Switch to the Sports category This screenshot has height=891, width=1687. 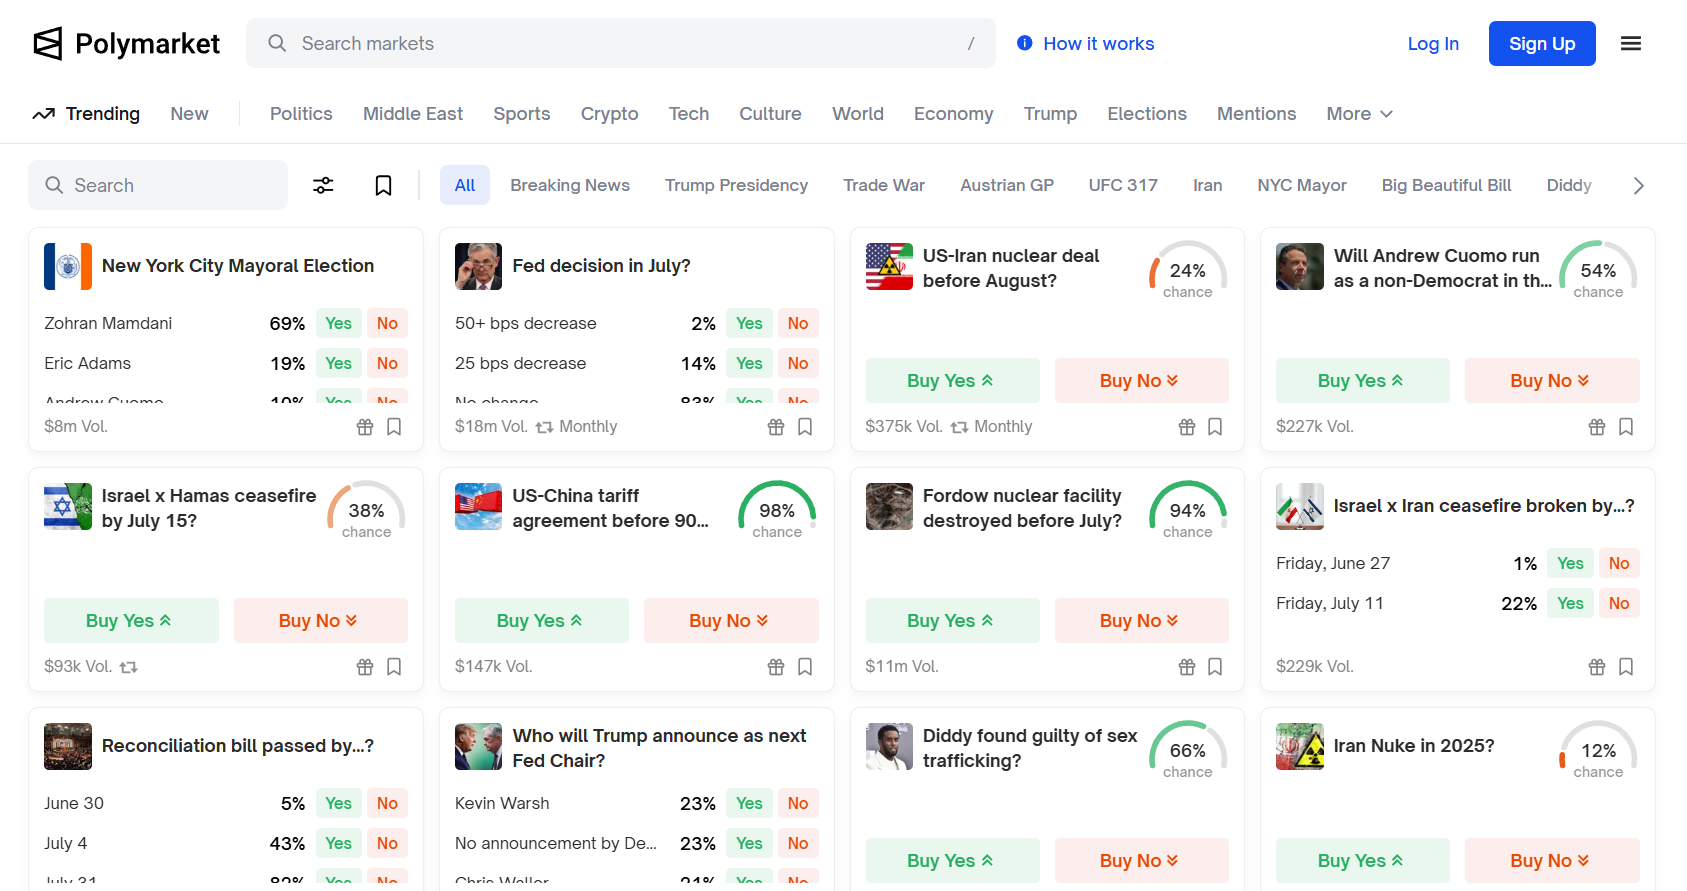coord(522,114)
